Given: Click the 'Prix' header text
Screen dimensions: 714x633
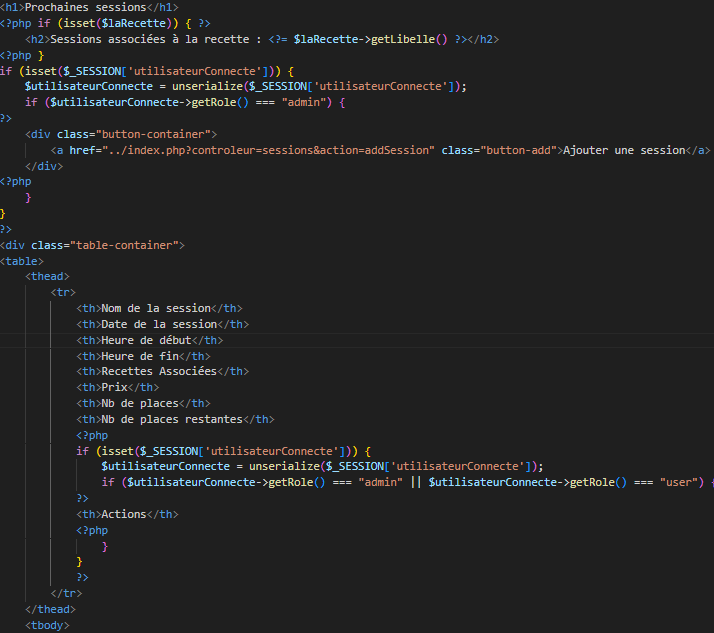Looking at the screenshot, I should pyautogui.click(x=114, y=388).
